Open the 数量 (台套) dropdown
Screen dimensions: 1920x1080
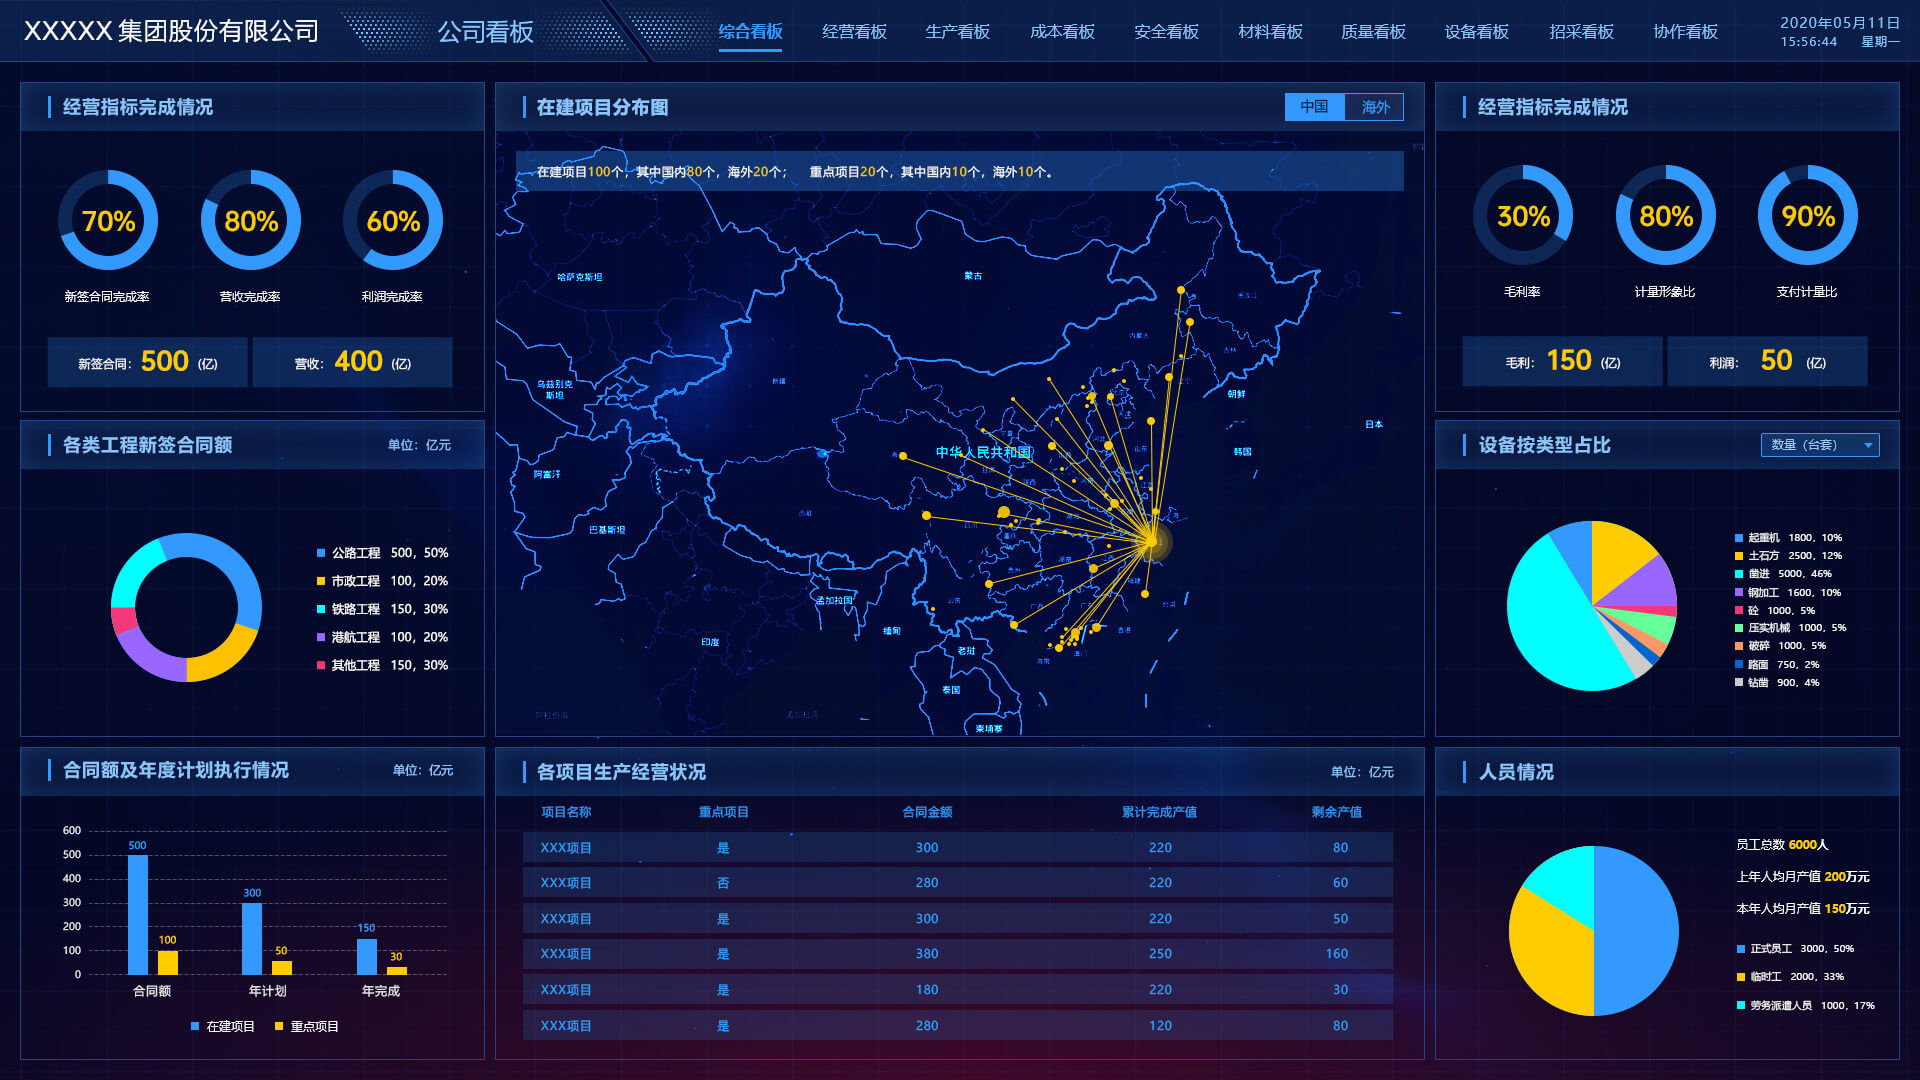(1819, 445)
